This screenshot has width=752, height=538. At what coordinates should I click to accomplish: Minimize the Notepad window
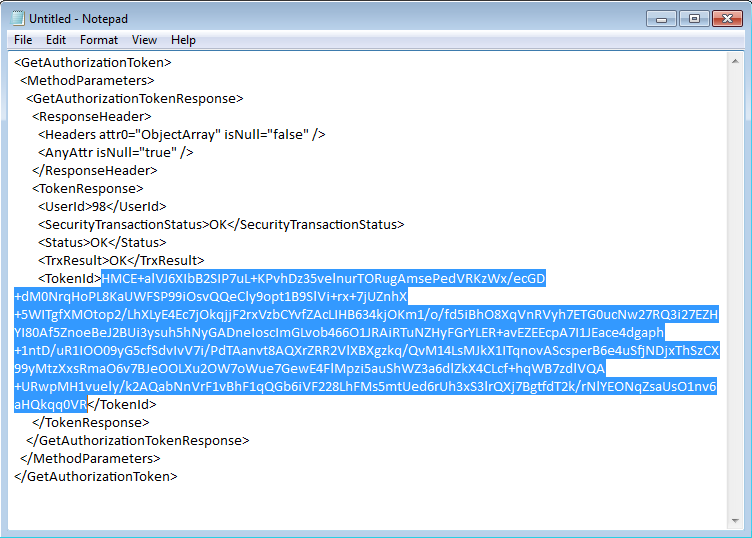click(x=661, y=19)
